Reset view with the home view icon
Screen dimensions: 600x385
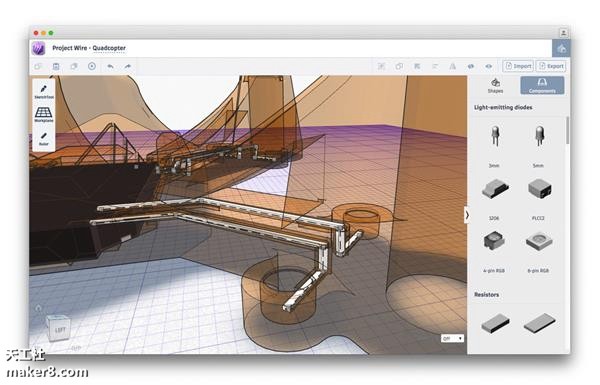pyautogui.click(x=38, y=308)
